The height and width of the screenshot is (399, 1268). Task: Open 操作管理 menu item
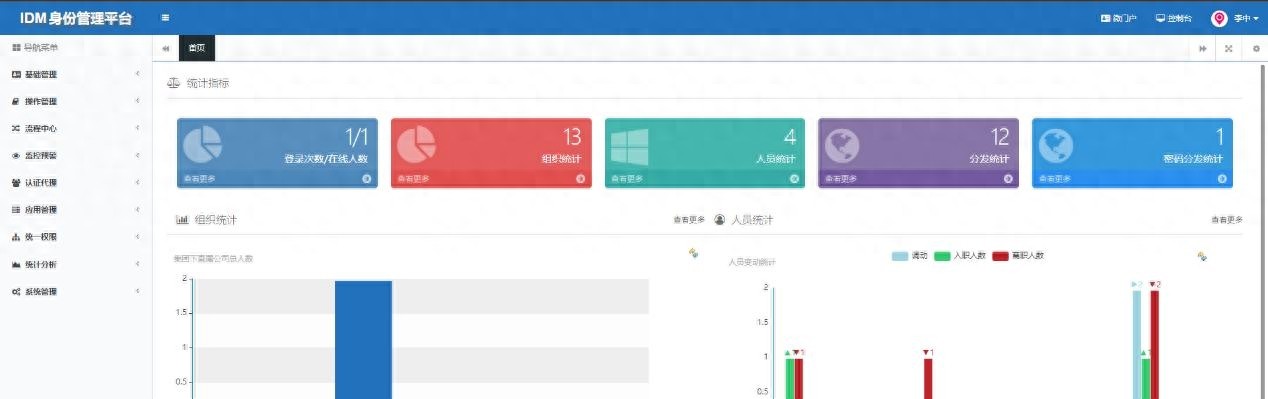click(x=76, y=101)
